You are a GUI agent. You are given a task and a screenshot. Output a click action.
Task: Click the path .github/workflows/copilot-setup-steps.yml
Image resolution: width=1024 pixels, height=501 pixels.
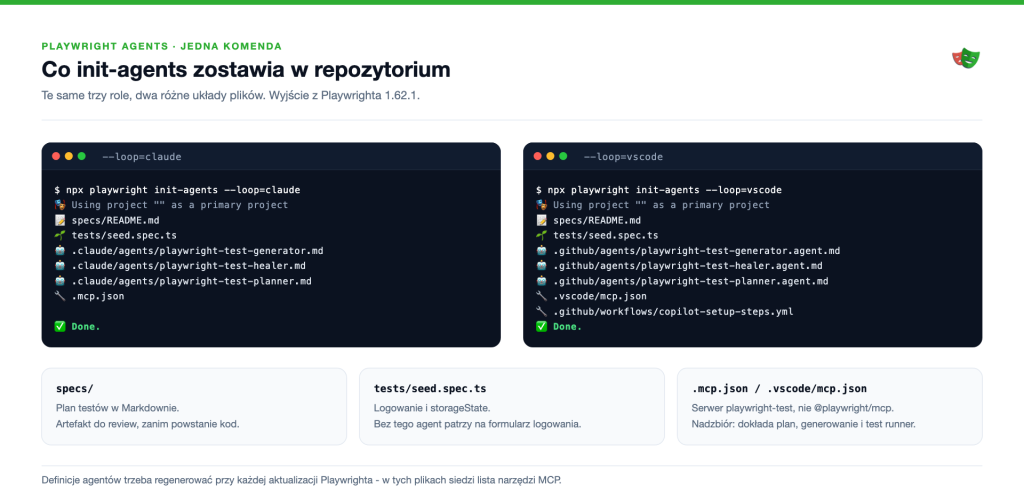click(673, 312)
